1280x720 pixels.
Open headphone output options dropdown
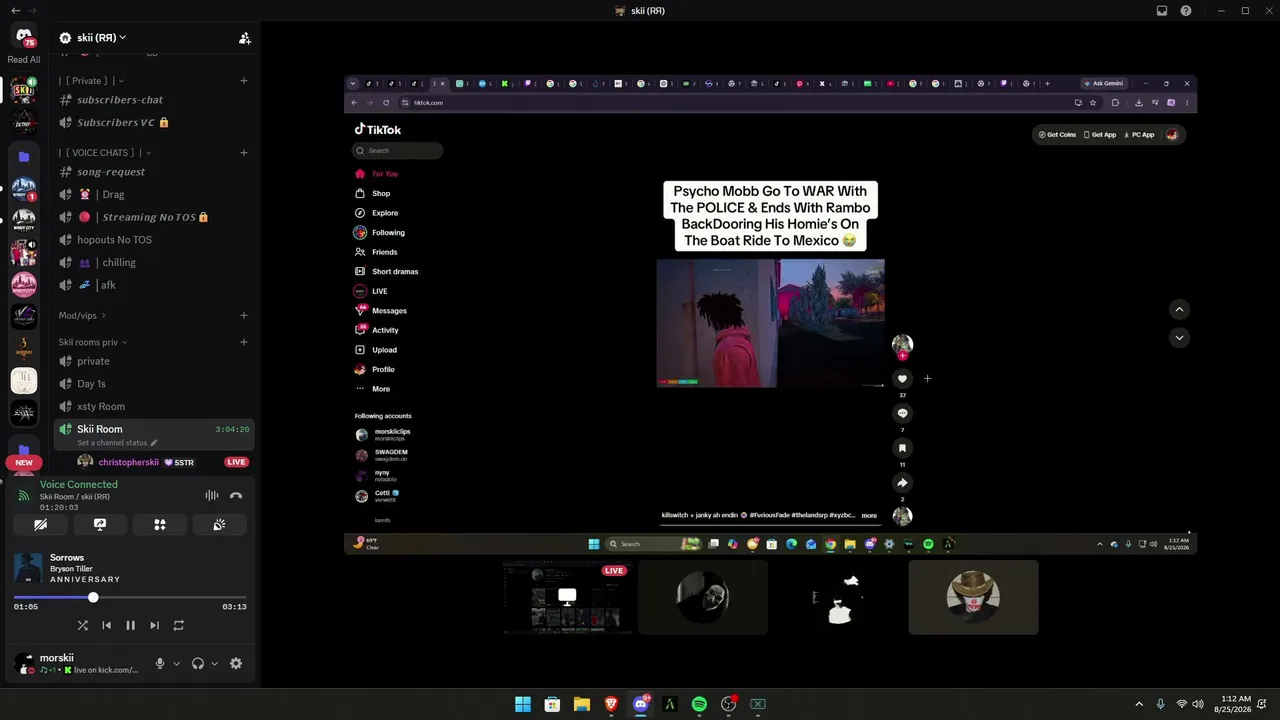point(214,664)
